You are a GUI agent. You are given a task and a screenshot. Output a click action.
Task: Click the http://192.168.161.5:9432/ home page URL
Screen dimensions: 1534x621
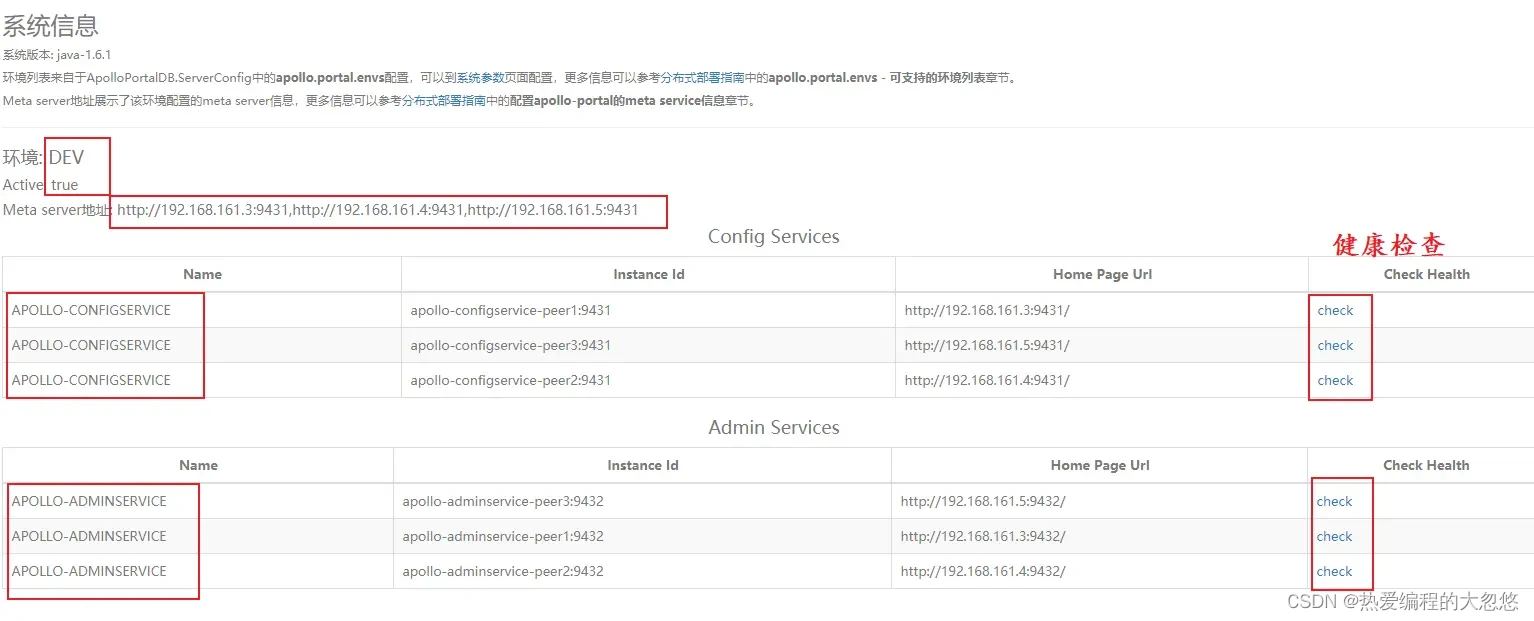pyautogui.click(x=982, y=501)
